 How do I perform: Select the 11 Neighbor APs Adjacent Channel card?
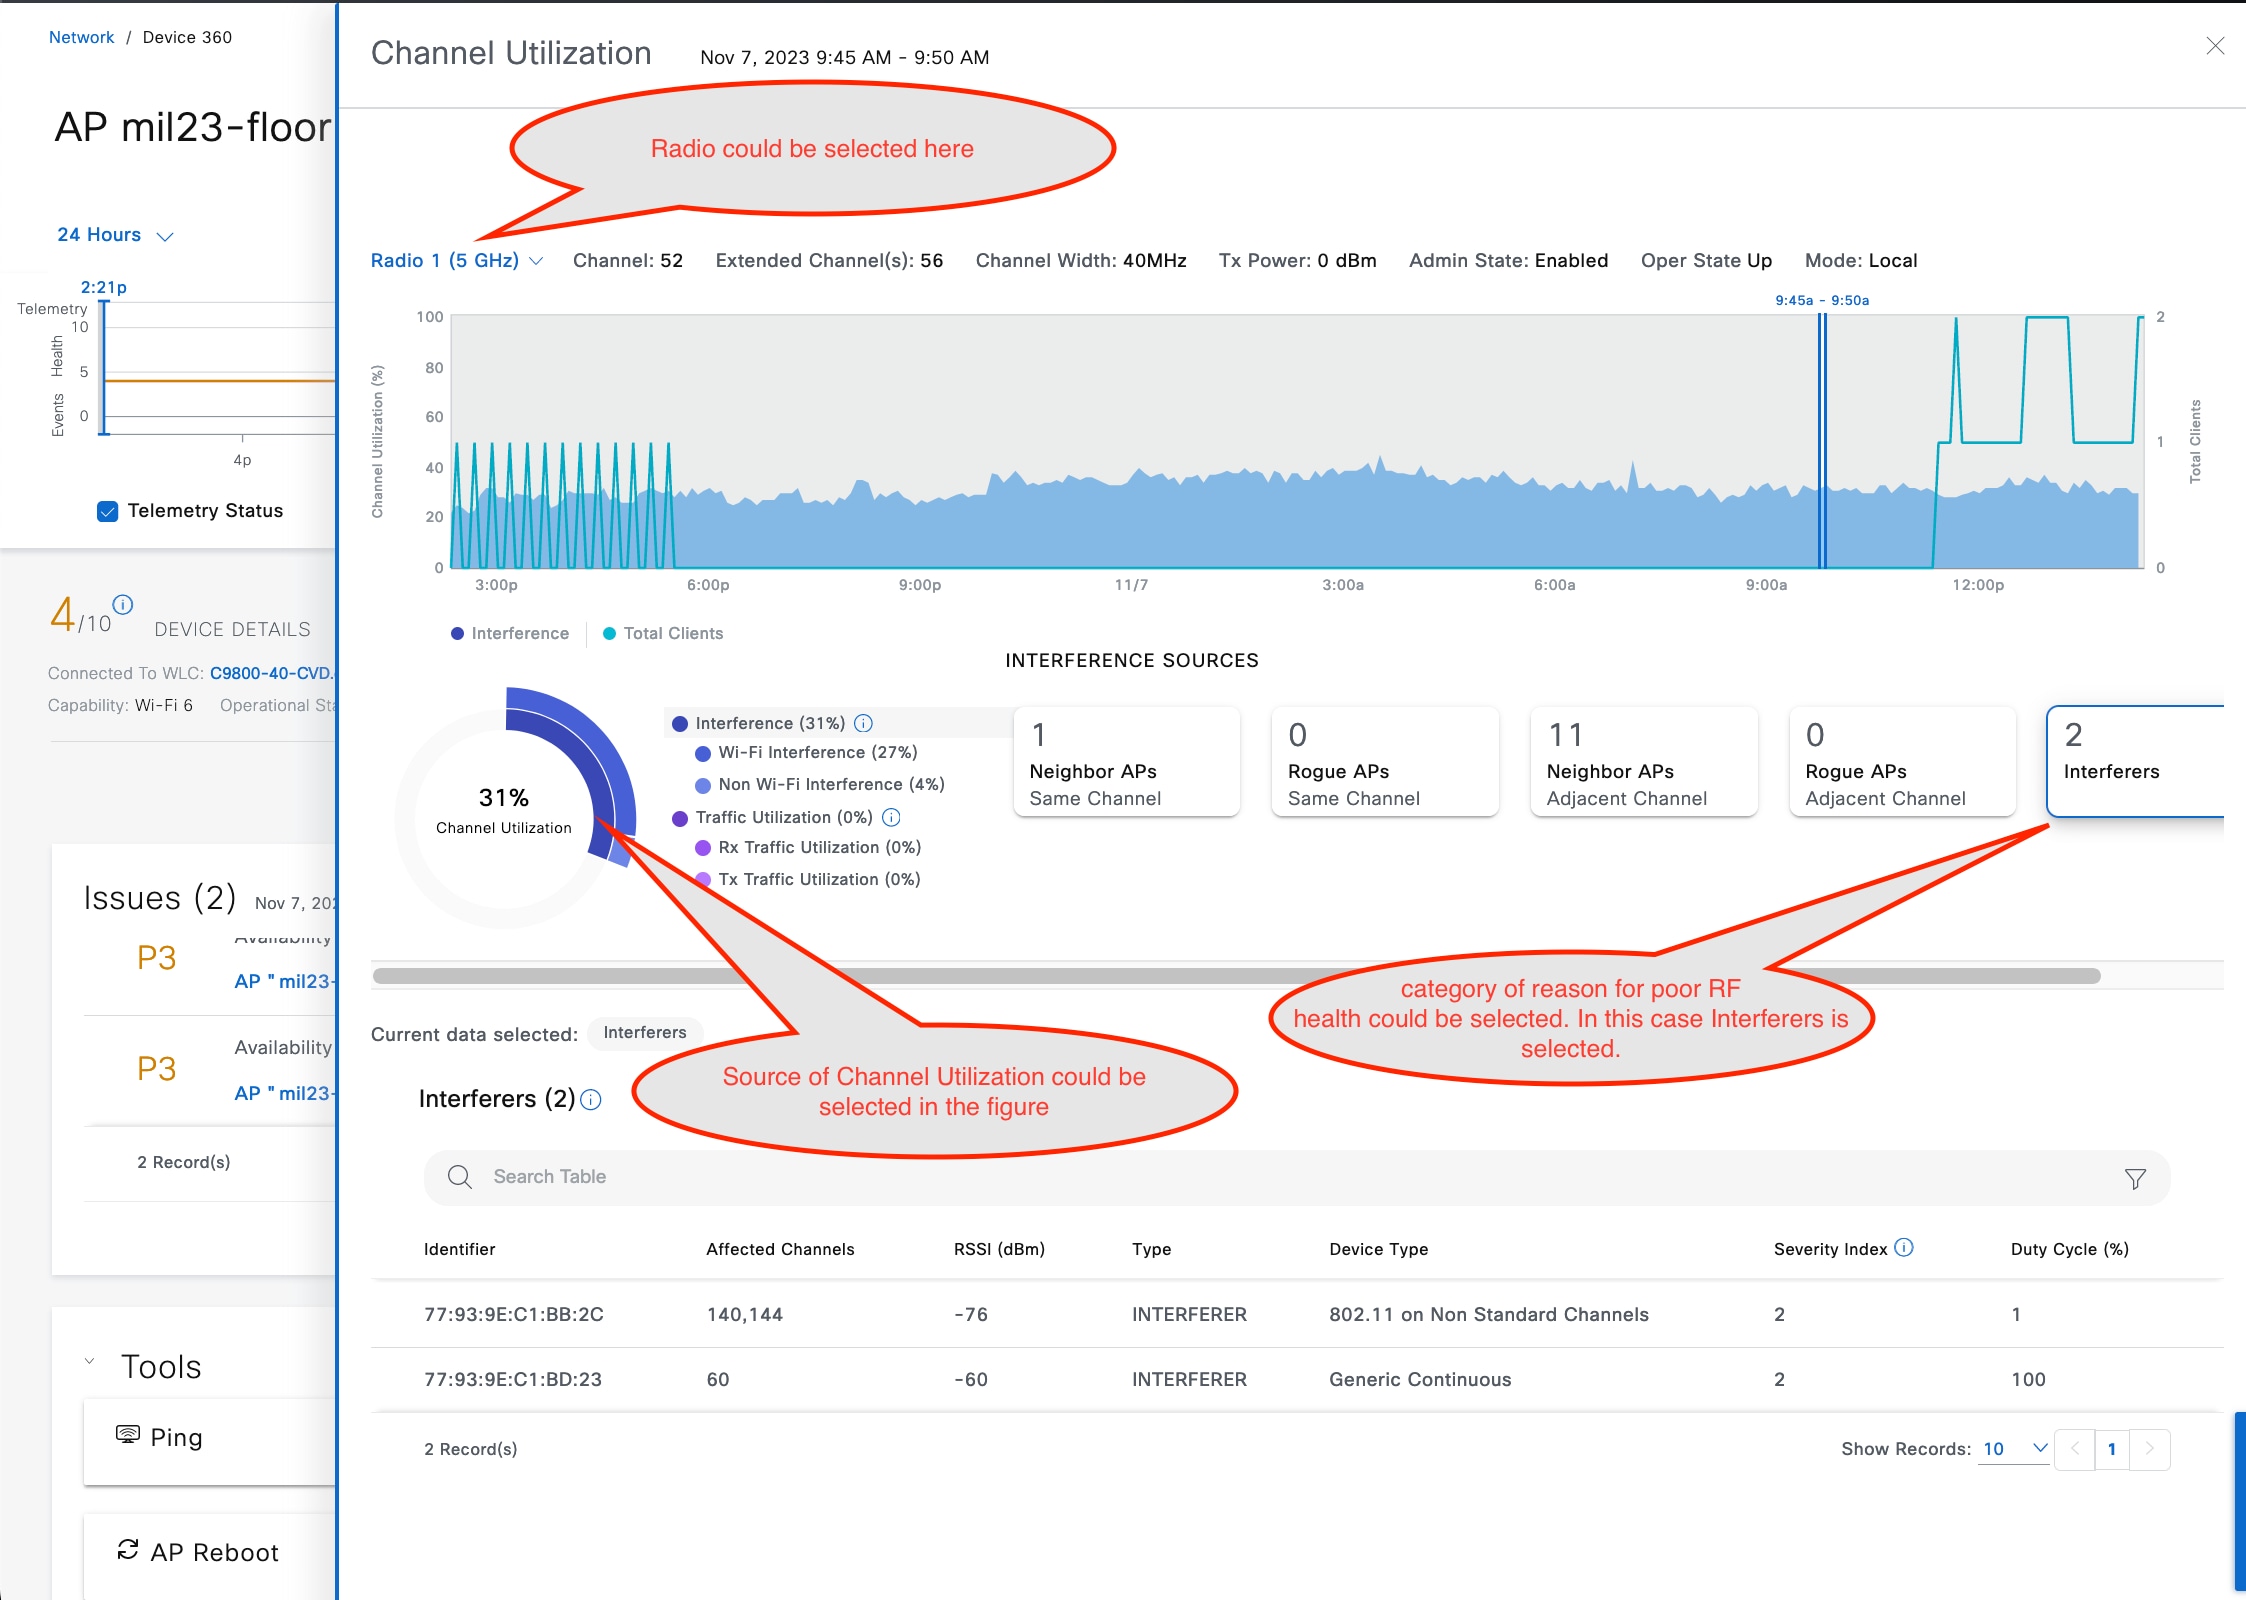pos(1643,763)
